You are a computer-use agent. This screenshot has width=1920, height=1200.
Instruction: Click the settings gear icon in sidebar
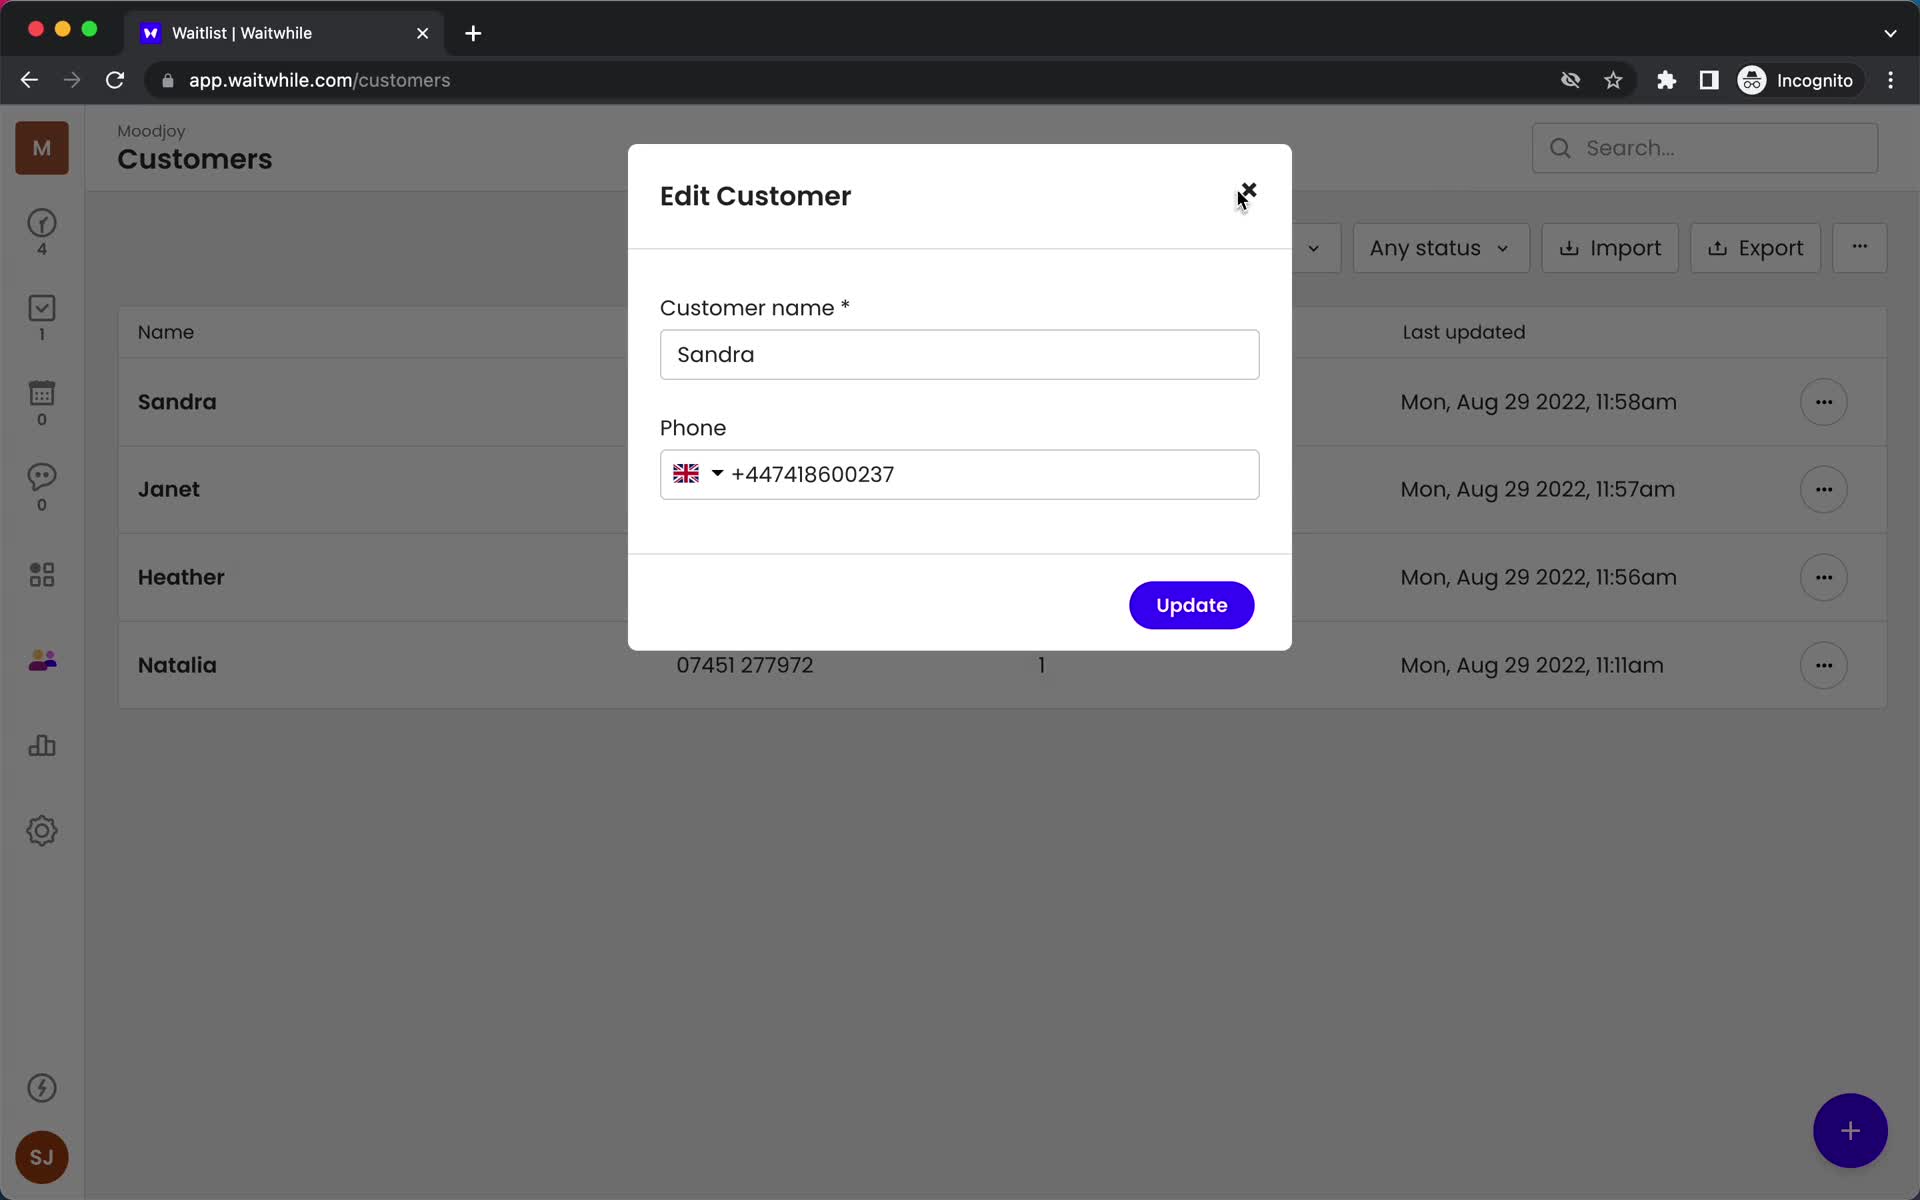click(41, 831)
